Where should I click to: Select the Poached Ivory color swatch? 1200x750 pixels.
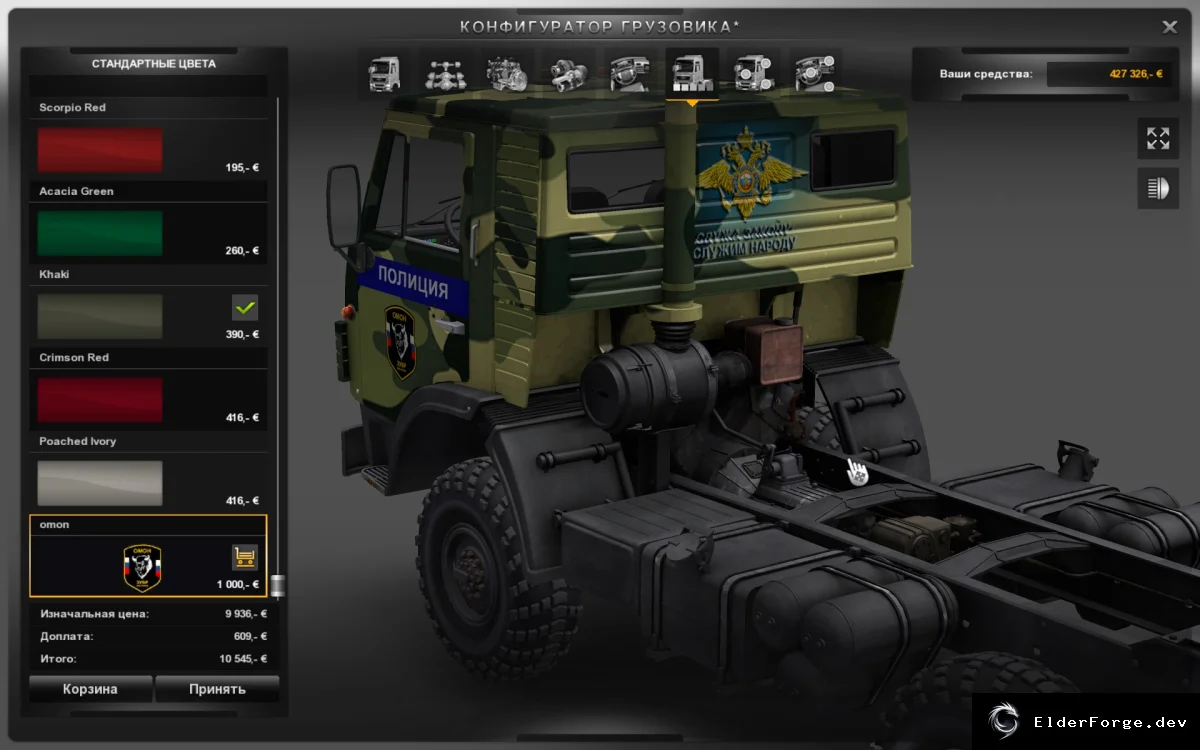coord(100,483)
